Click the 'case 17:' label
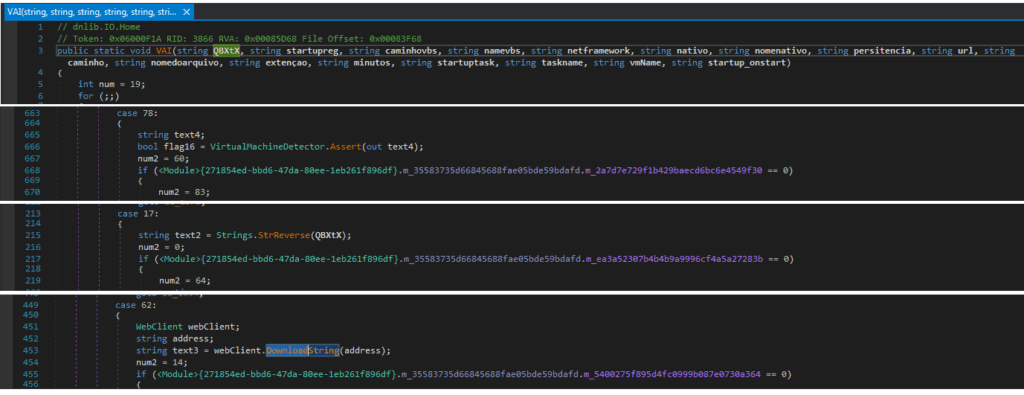This screenshot has height=395, width=1024. point(137,213)
